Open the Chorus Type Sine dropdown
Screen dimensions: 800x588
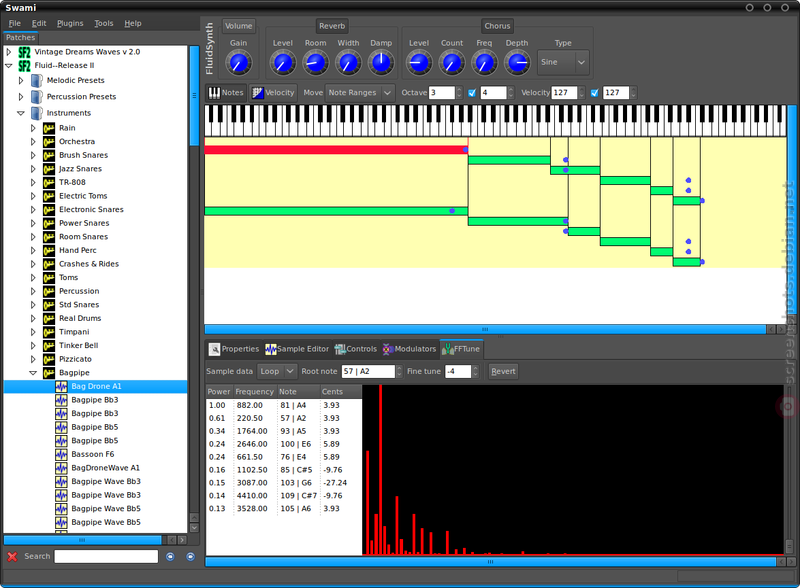[563, 62]
